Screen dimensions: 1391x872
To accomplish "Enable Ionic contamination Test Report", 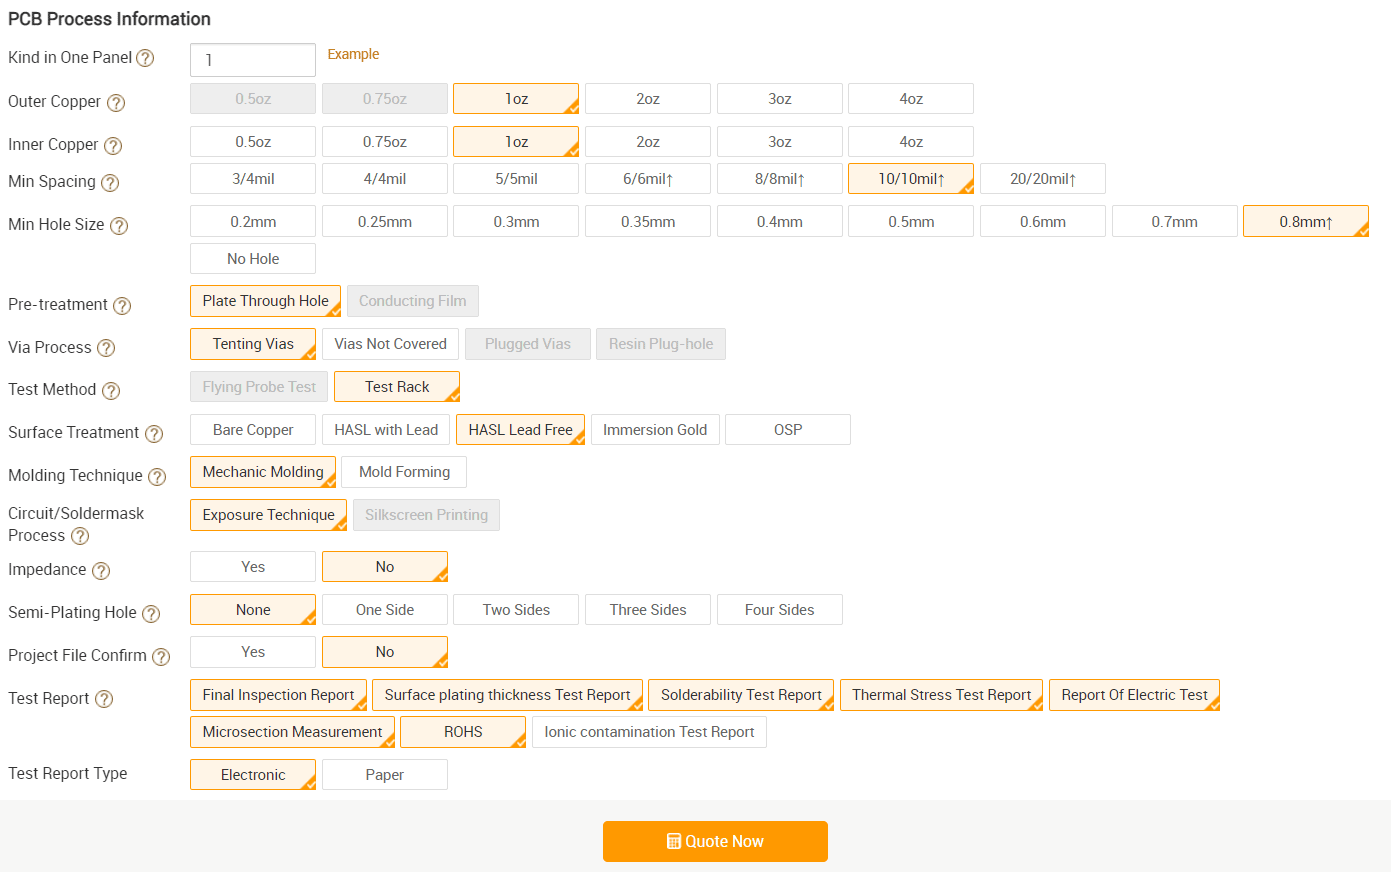I will (650, 732).
